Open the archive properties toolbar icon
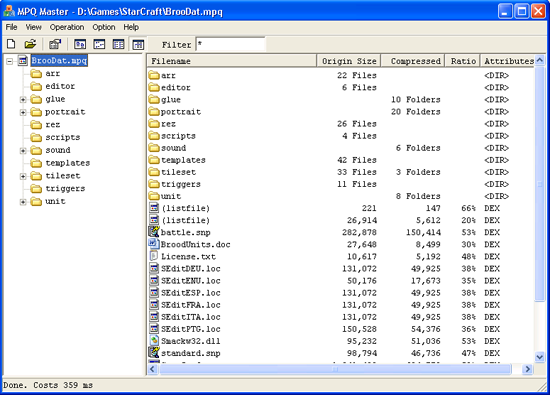 [55, 44]
